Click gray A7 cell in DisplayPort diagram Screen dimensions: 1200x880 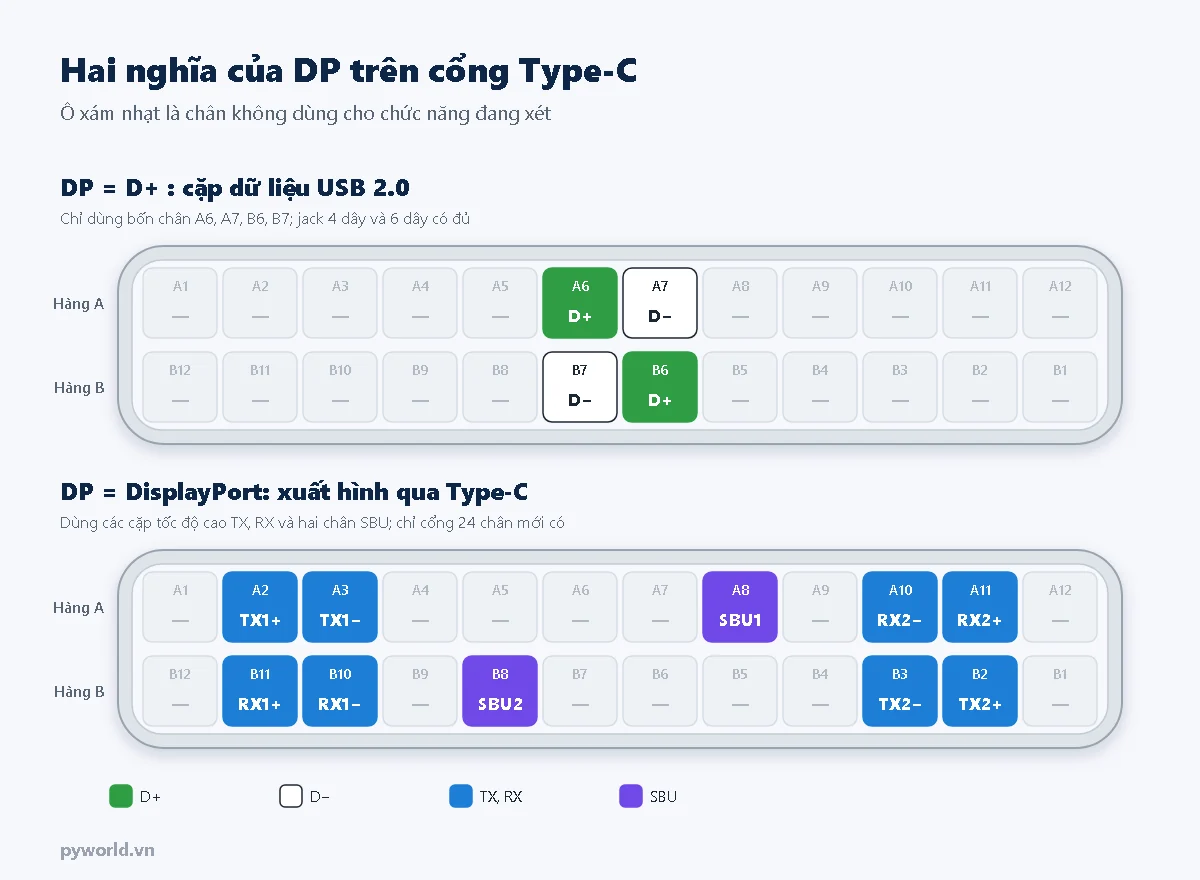pos(660,607)
